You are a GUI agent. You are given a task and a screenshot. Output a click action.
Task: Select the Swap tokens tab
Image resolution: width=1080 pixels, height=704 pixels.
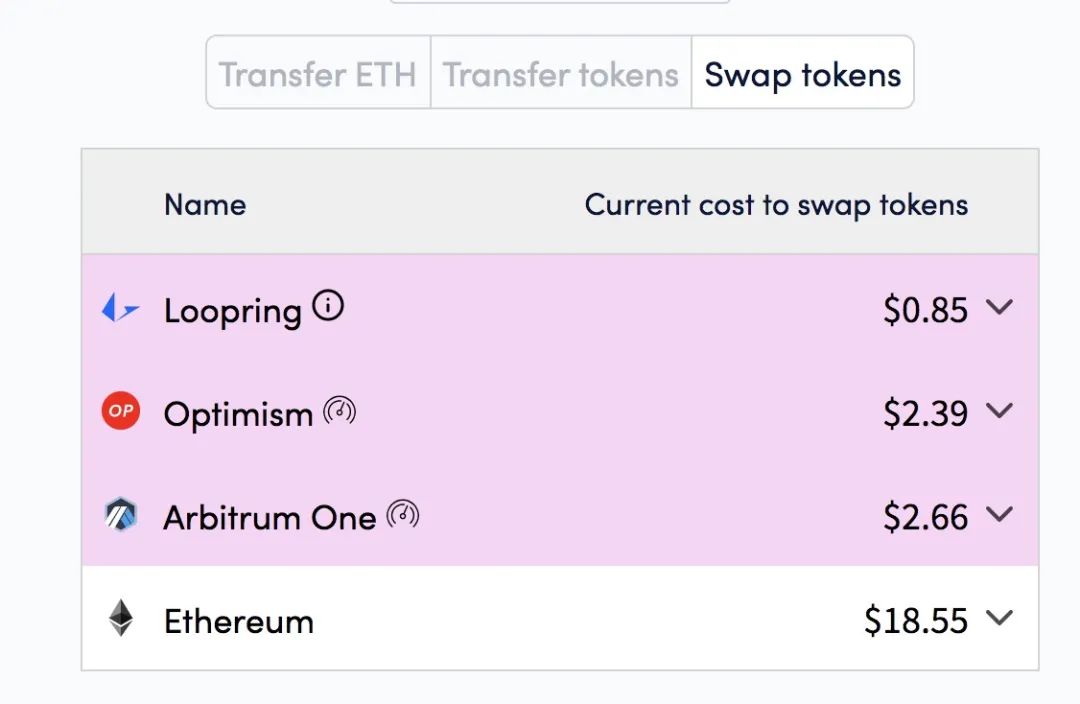(x=802, y=72)
